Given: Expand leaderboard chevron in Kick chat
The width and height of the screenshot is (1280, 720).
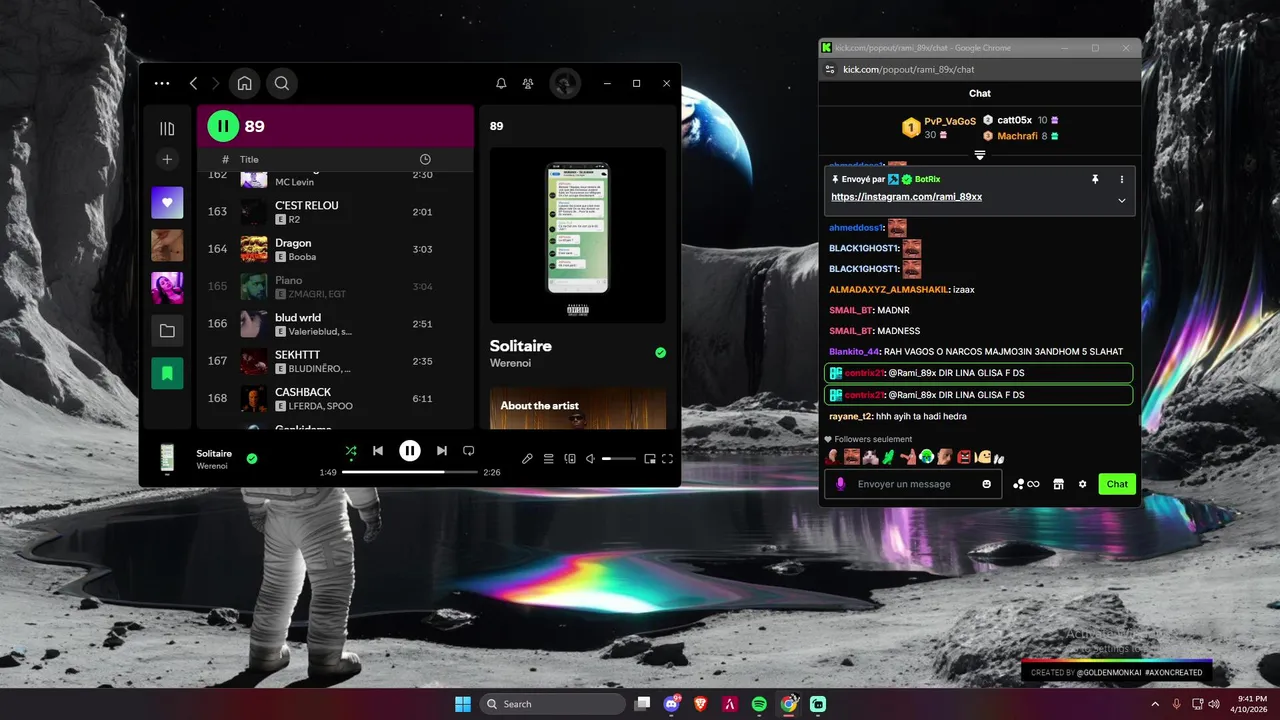Looking at the screenshot, I should (980, 155).
